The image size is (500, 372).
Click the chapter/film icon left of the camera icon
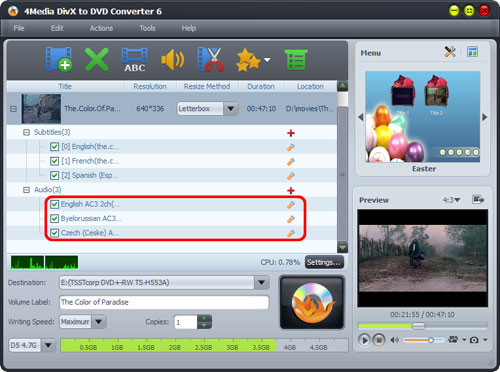[x=453, y=340]
